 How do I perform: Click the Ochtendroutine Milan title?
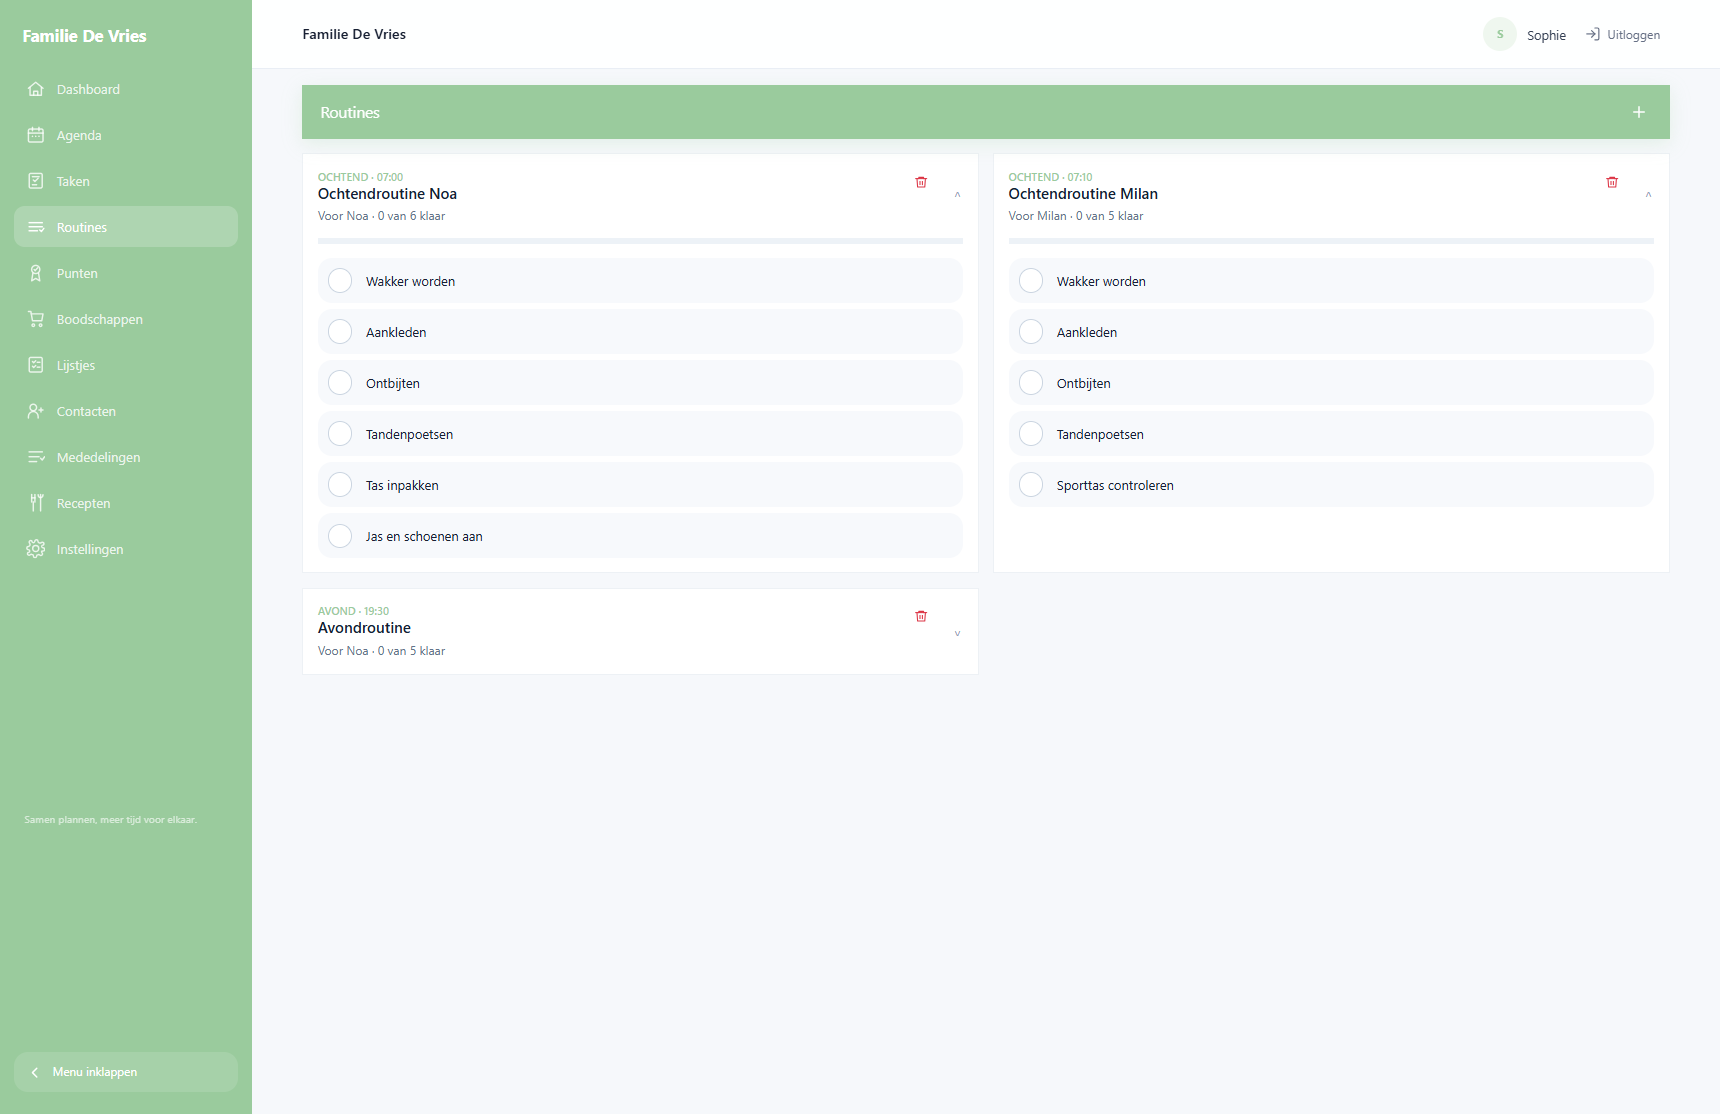(x=1083, y=194)
